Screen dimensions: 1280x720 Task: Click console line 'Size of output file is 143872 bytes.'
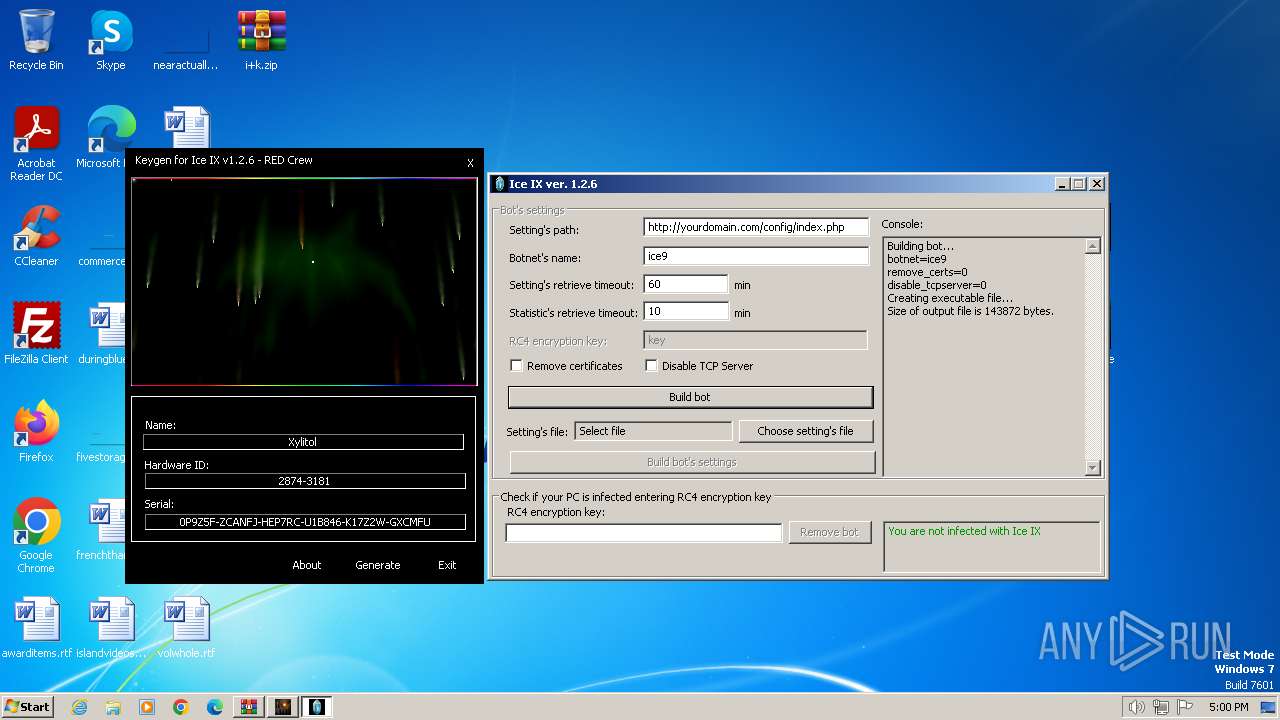tap(970, 311)
